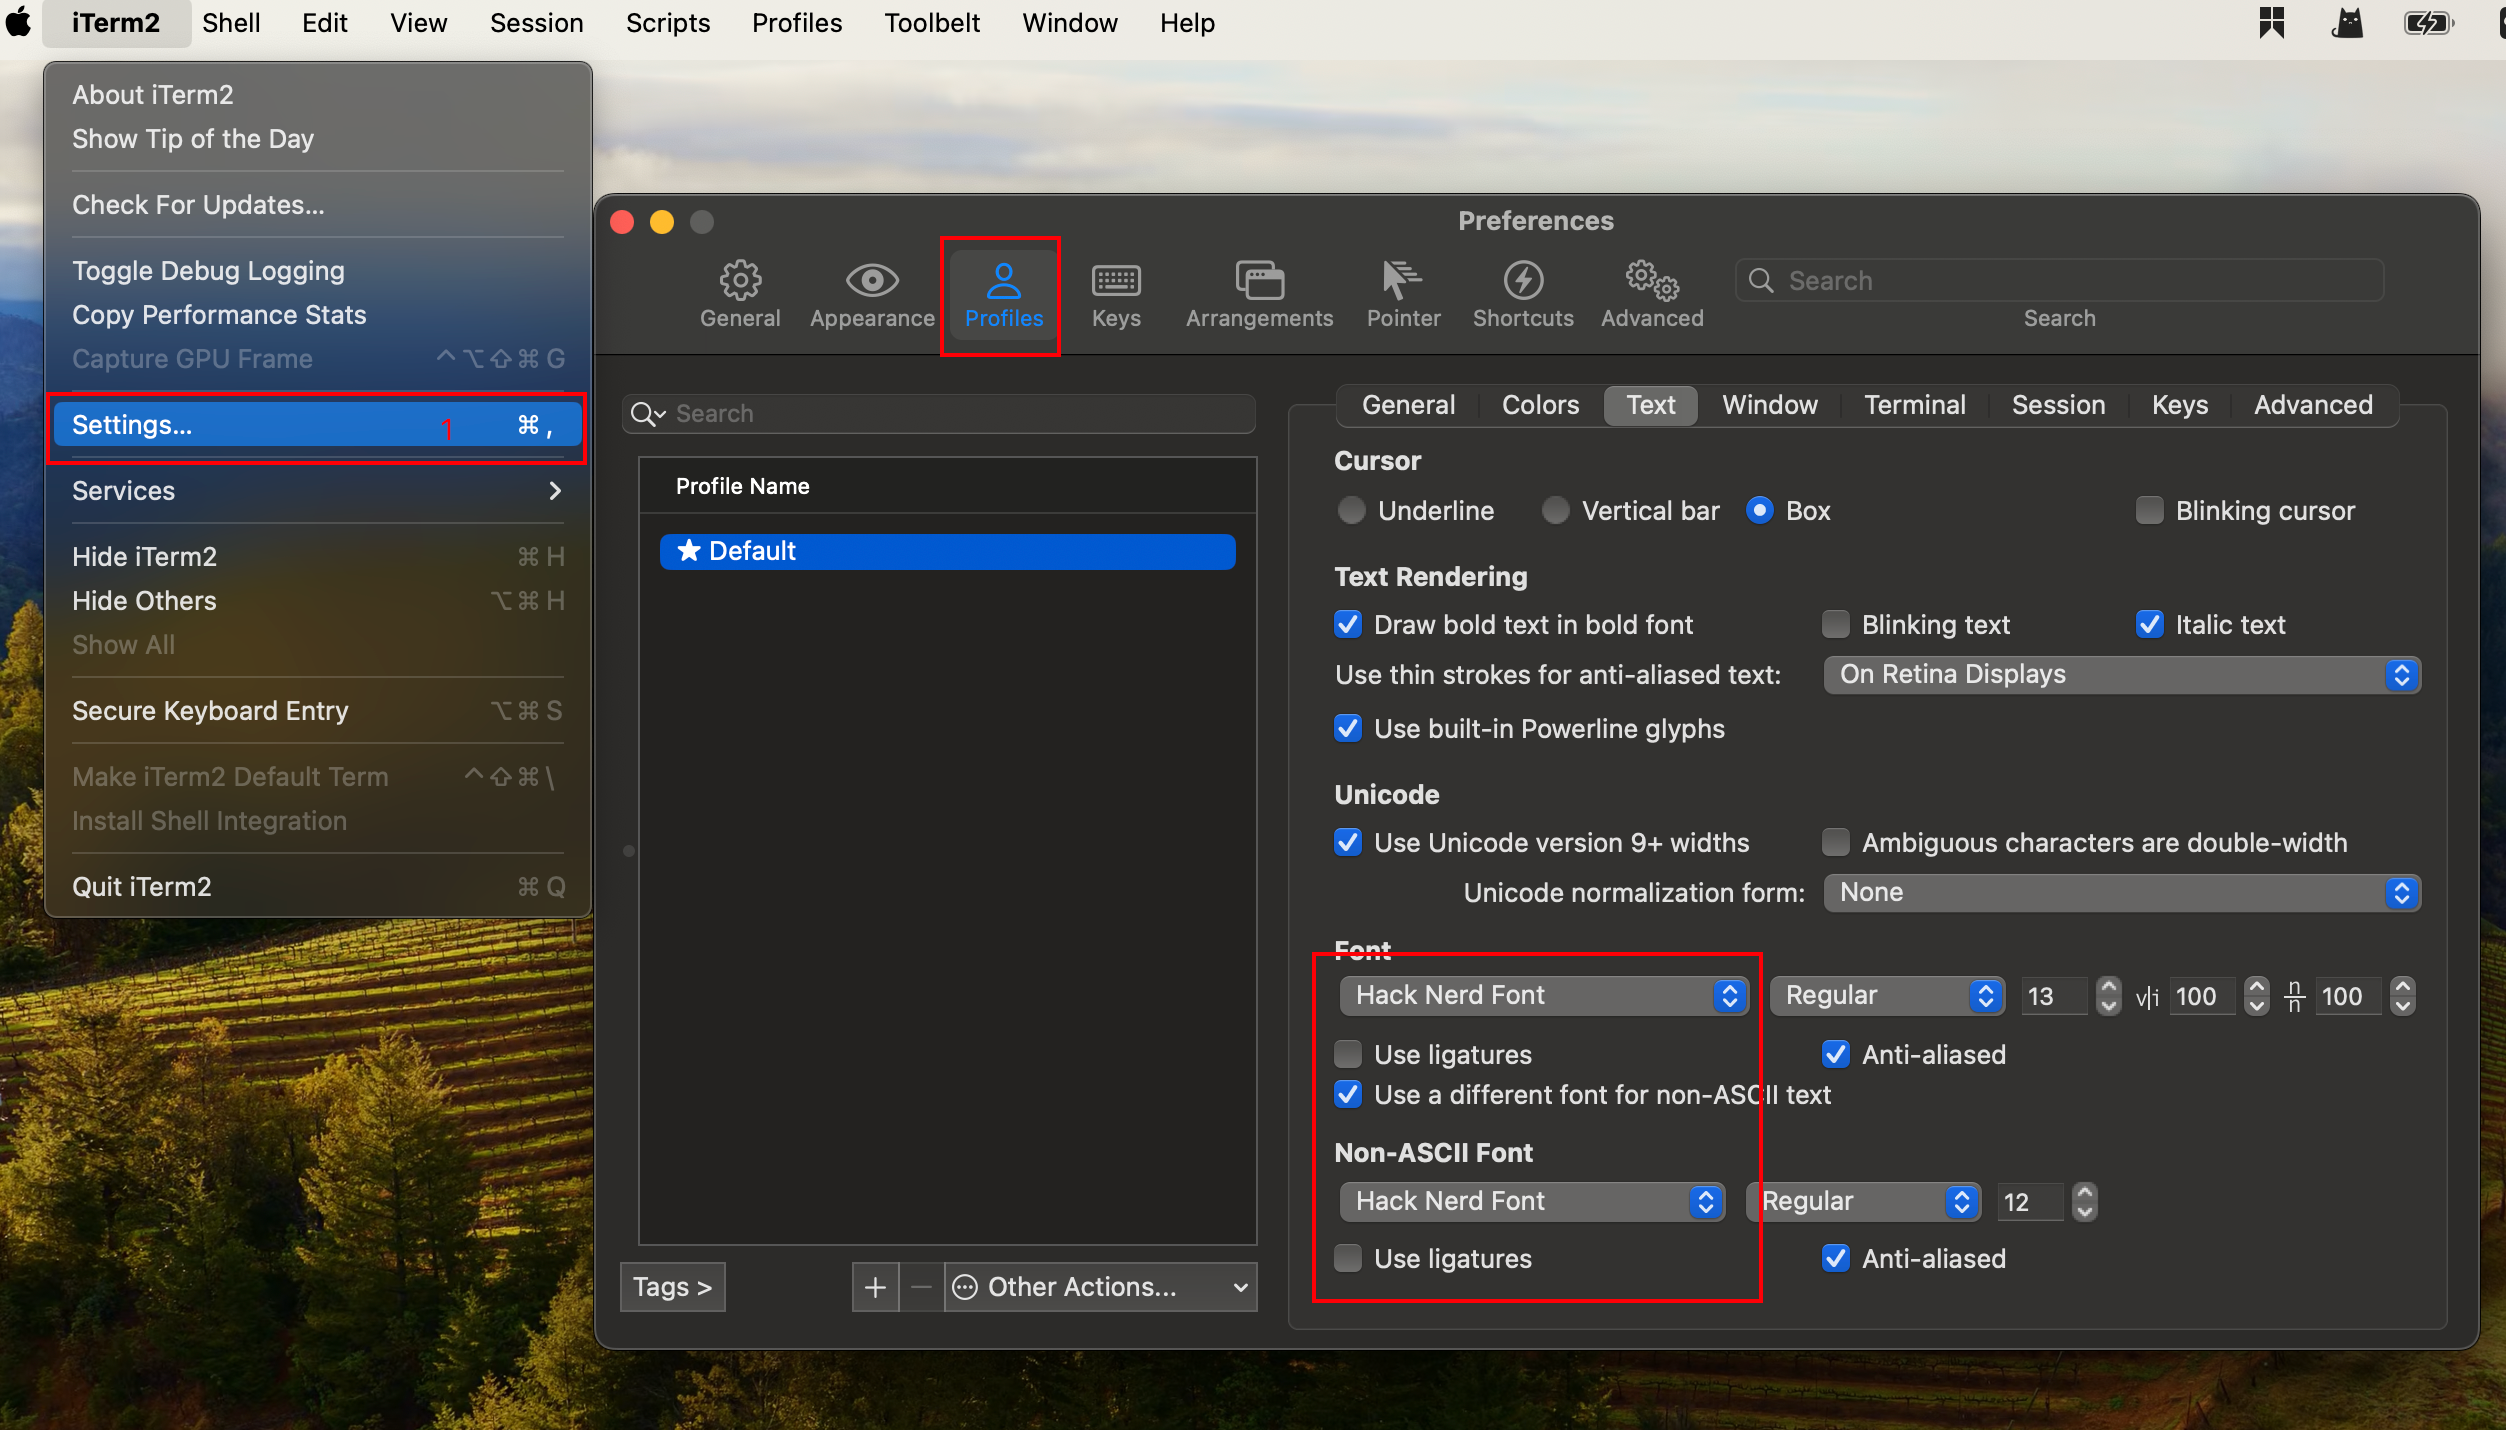Open Keys preferences via keyboard icon
2506x1430 pixels.
(1116, 294)
